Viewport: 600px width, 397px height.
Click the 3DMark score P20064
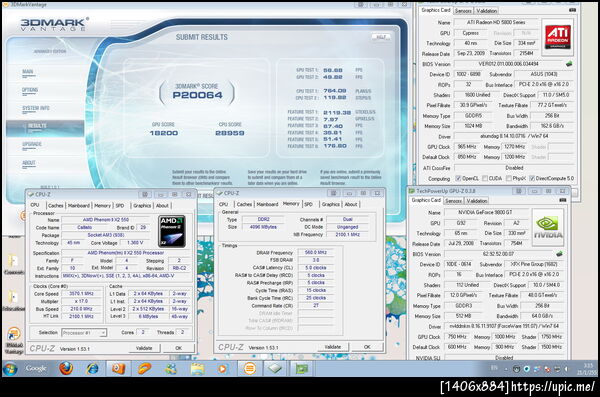(x=197, y=95)
